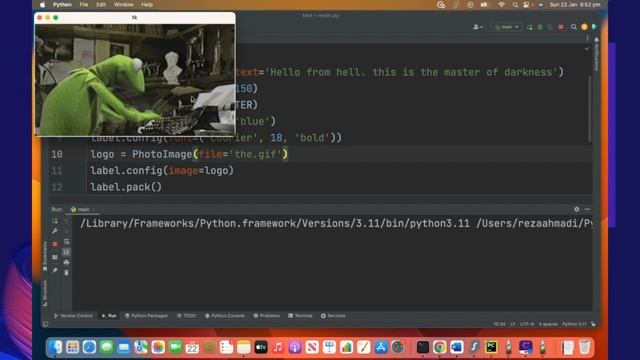Open the Notifications side panel
640x360 pixels.
[x=596, y=54]
